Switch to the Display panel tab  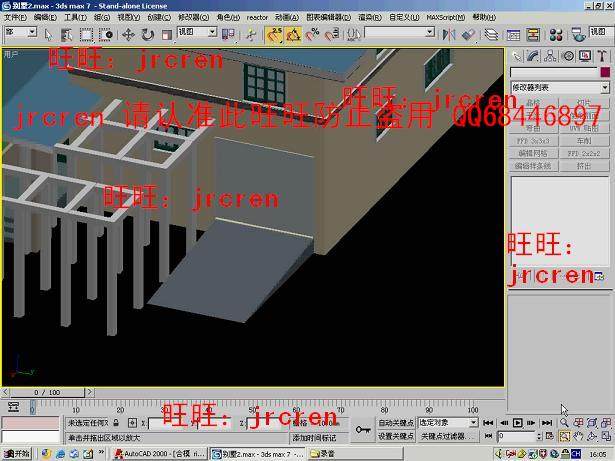click(x=585, y=56)
